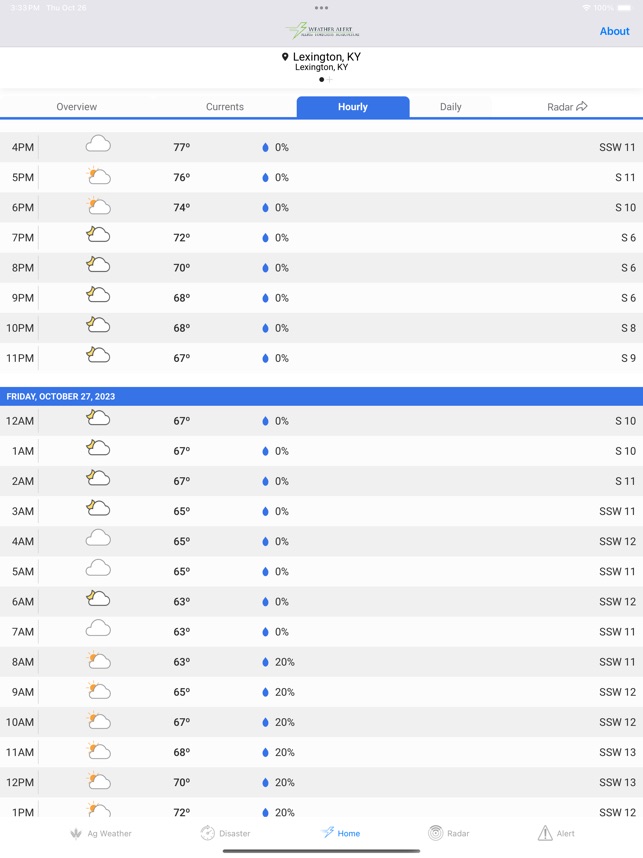Tap the cloudy icon for 4PM
This screenshot has height=858, width=643.
click(98, 144)
